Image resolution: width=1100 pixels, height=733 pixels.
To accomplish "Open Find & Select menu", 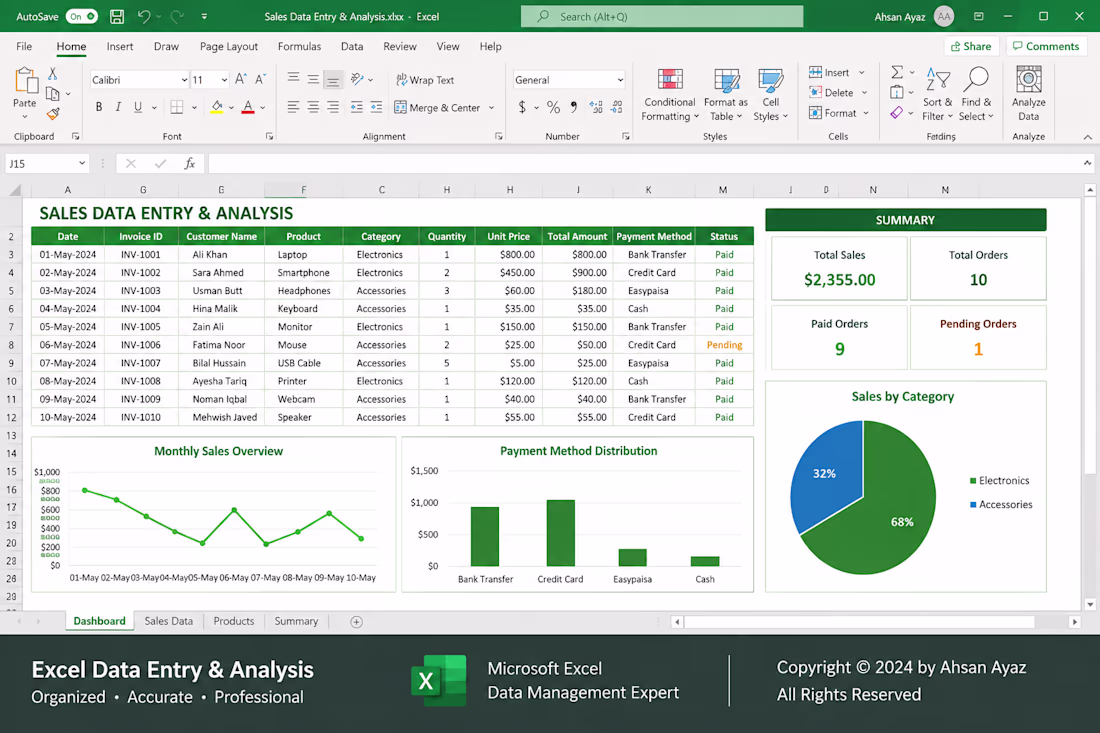I will 976,95.
